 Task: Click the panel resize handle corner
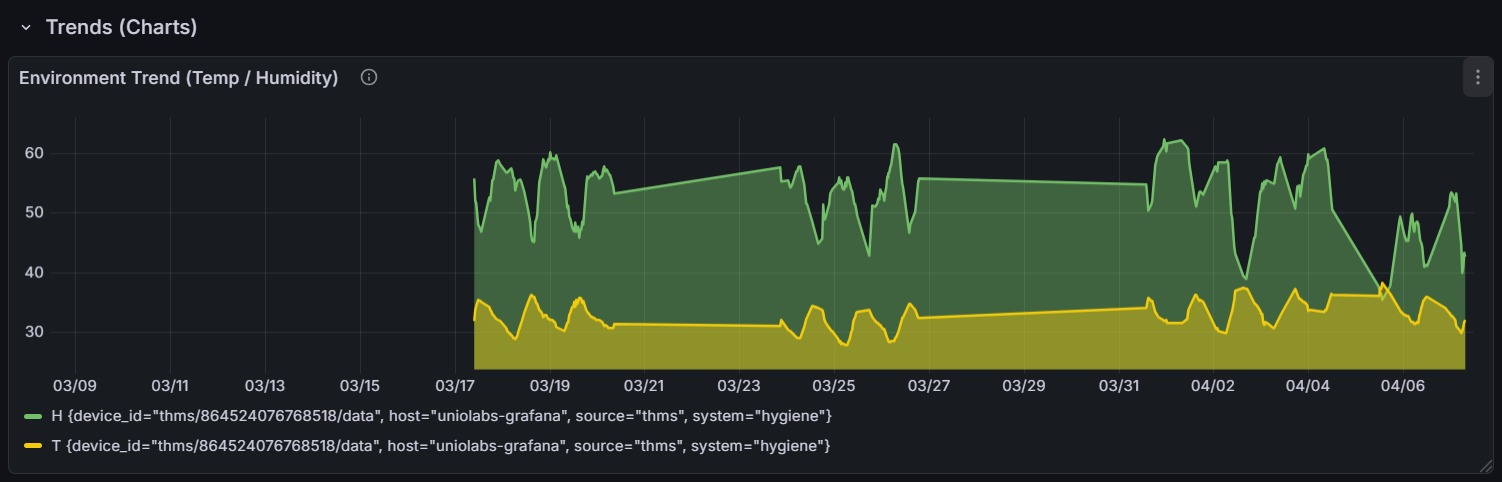tap(1486, 466)
